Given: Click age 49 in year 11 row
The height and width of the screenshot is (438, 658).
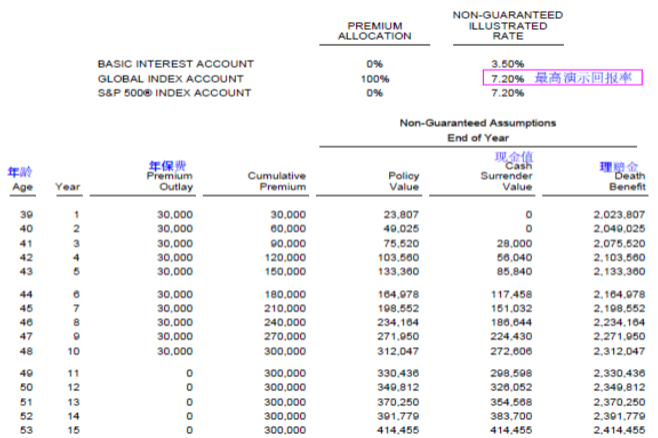Looking at the screenshot, I should point(26,373).
